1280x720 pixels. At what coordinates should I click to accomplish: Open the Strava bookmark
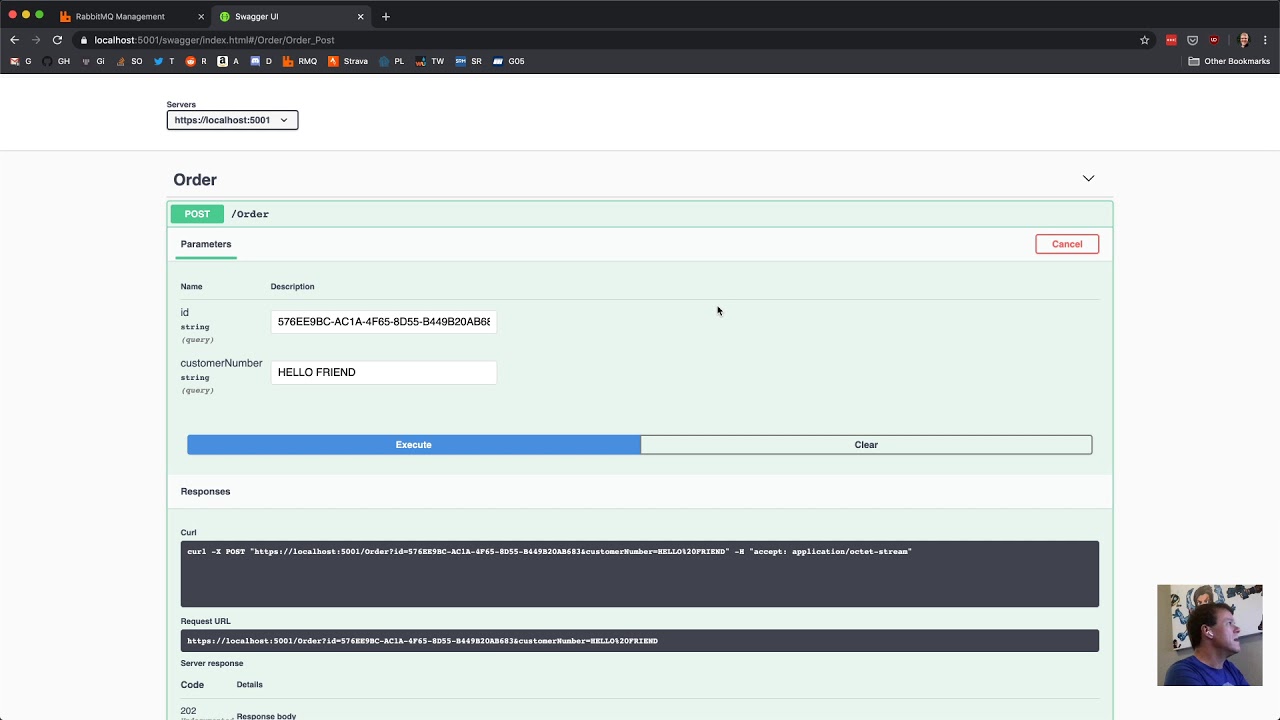click(x=348, y=61)
